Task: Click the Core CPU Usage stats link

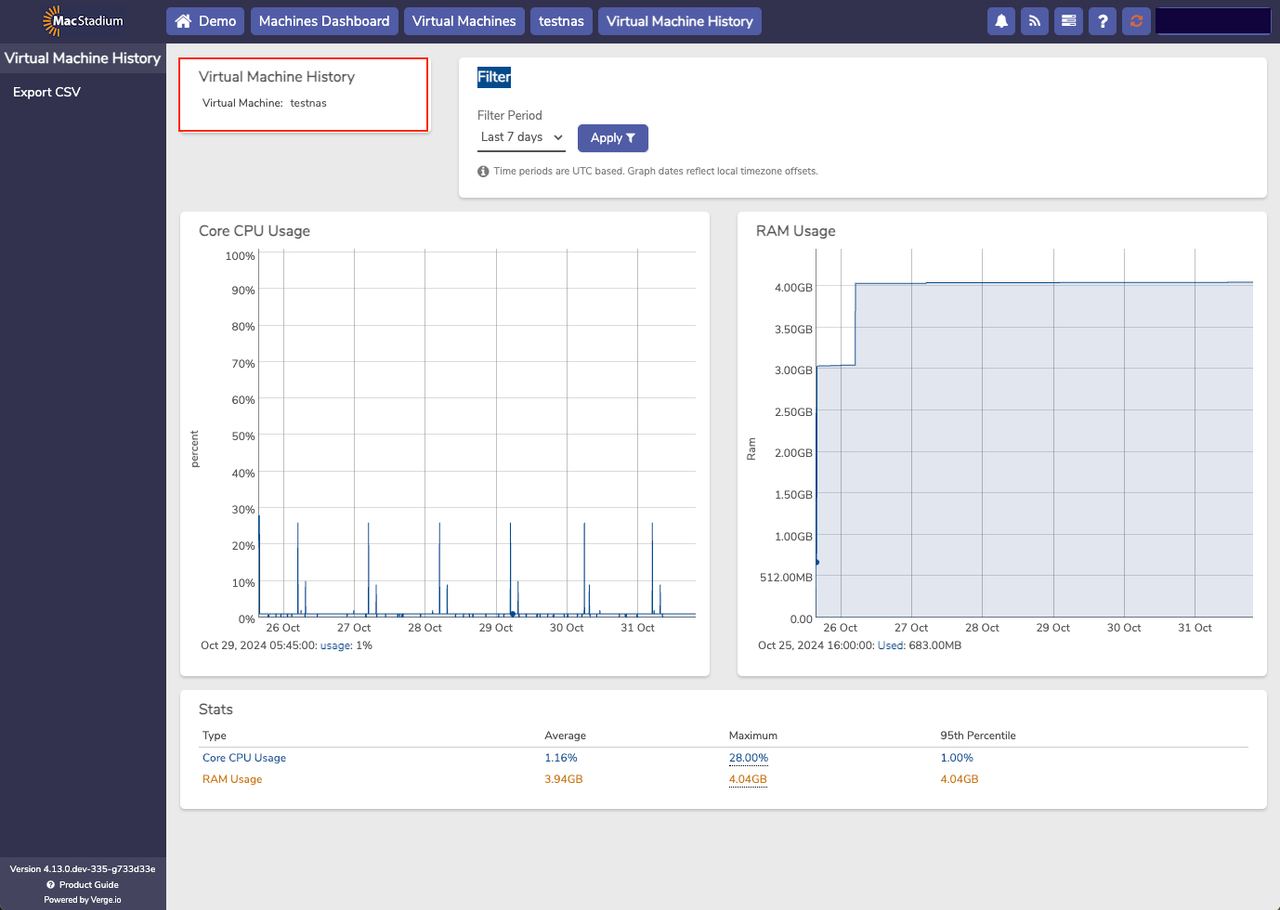Action: [x=244, y=758]
